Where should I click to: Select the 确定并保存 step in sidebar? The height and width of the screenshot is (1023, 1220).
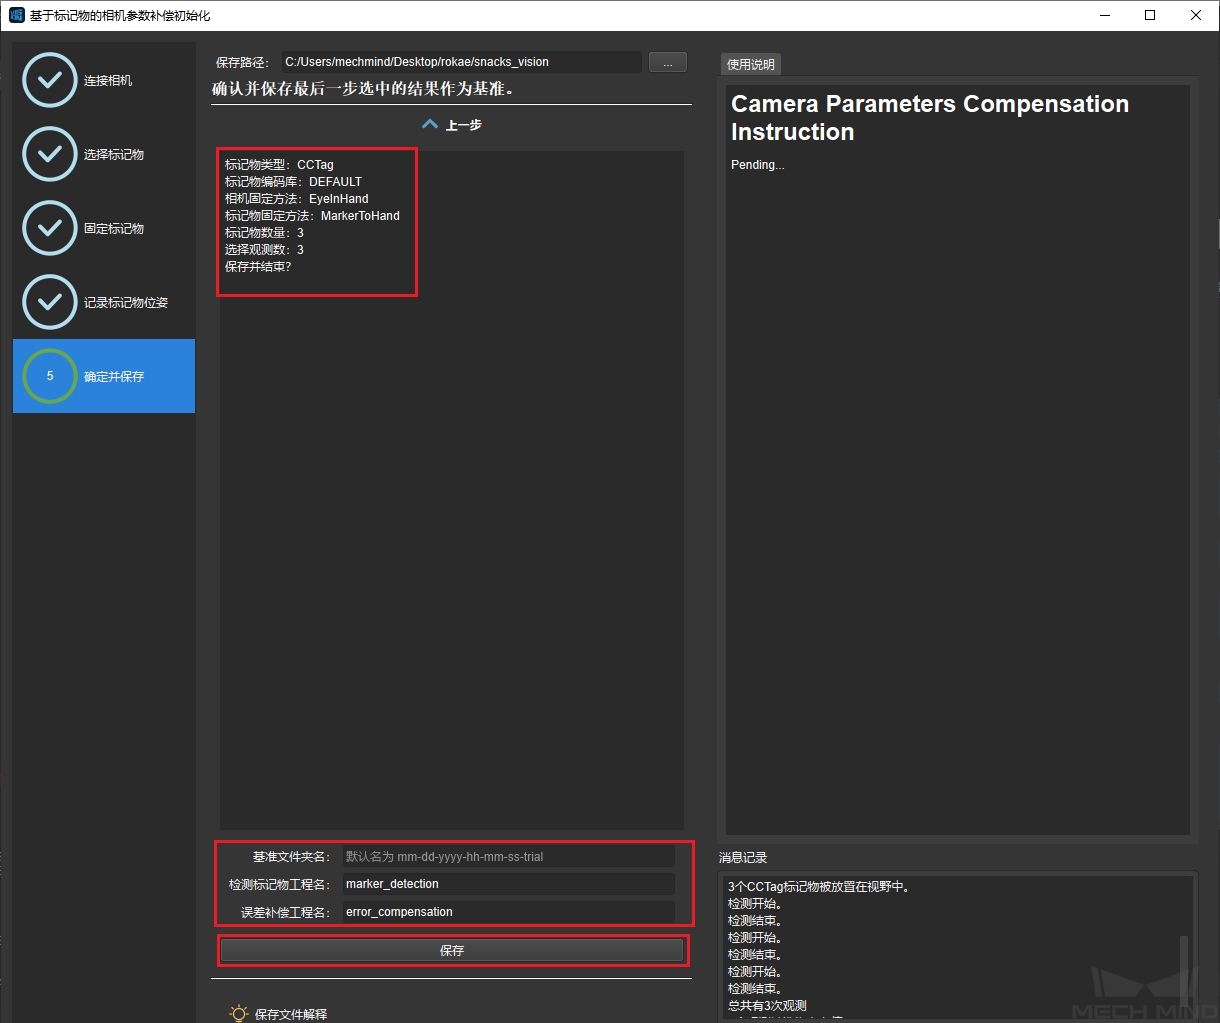[x=114, y=377]
